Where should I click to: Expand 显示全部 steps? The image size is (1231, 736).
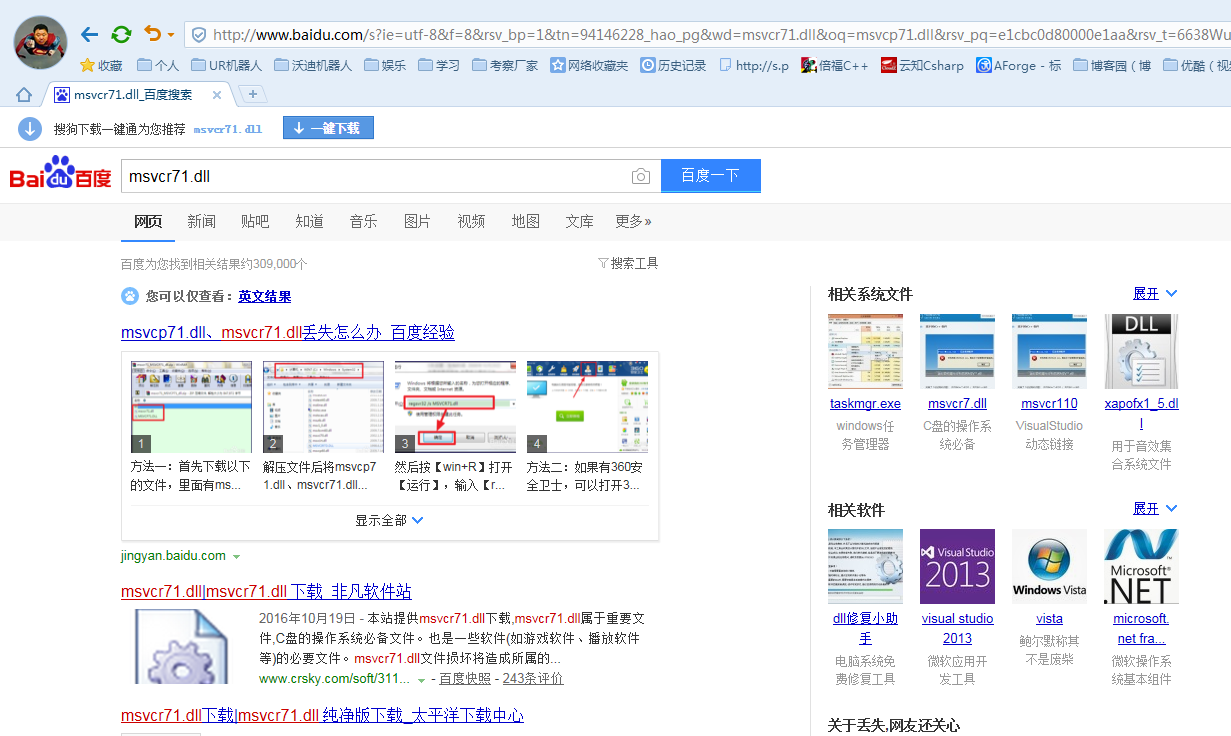[389, 520]
